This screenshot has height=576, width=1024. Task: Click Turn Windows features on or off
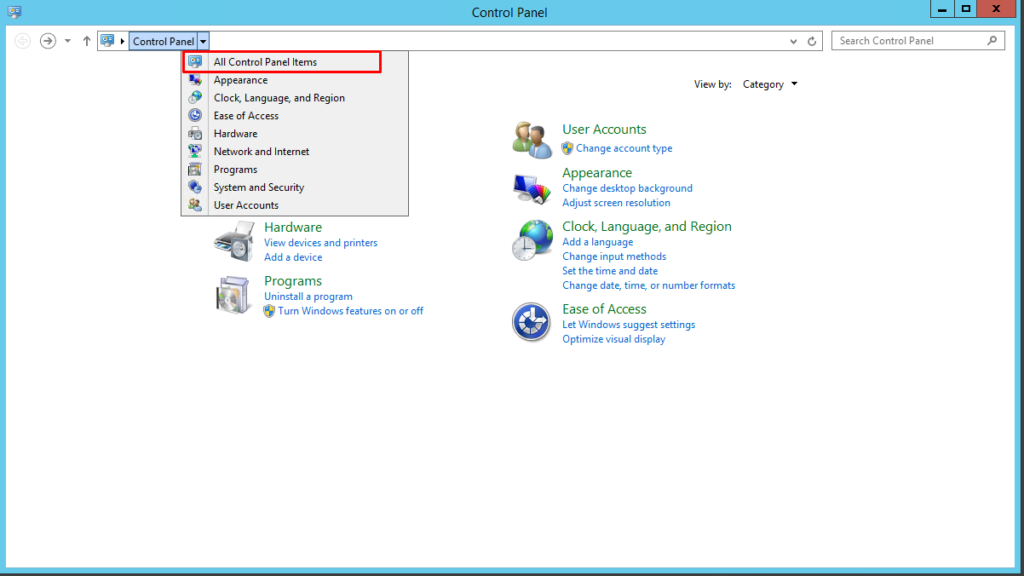pyautogui.click(x=350, y=311)
